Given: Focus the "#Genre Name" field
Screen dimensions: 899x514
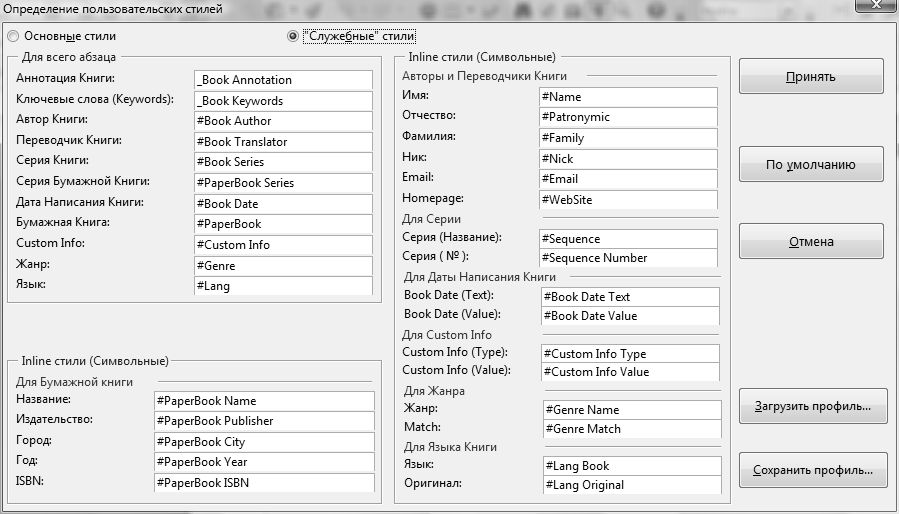Looking at the screenshot, I should point(632,410).
